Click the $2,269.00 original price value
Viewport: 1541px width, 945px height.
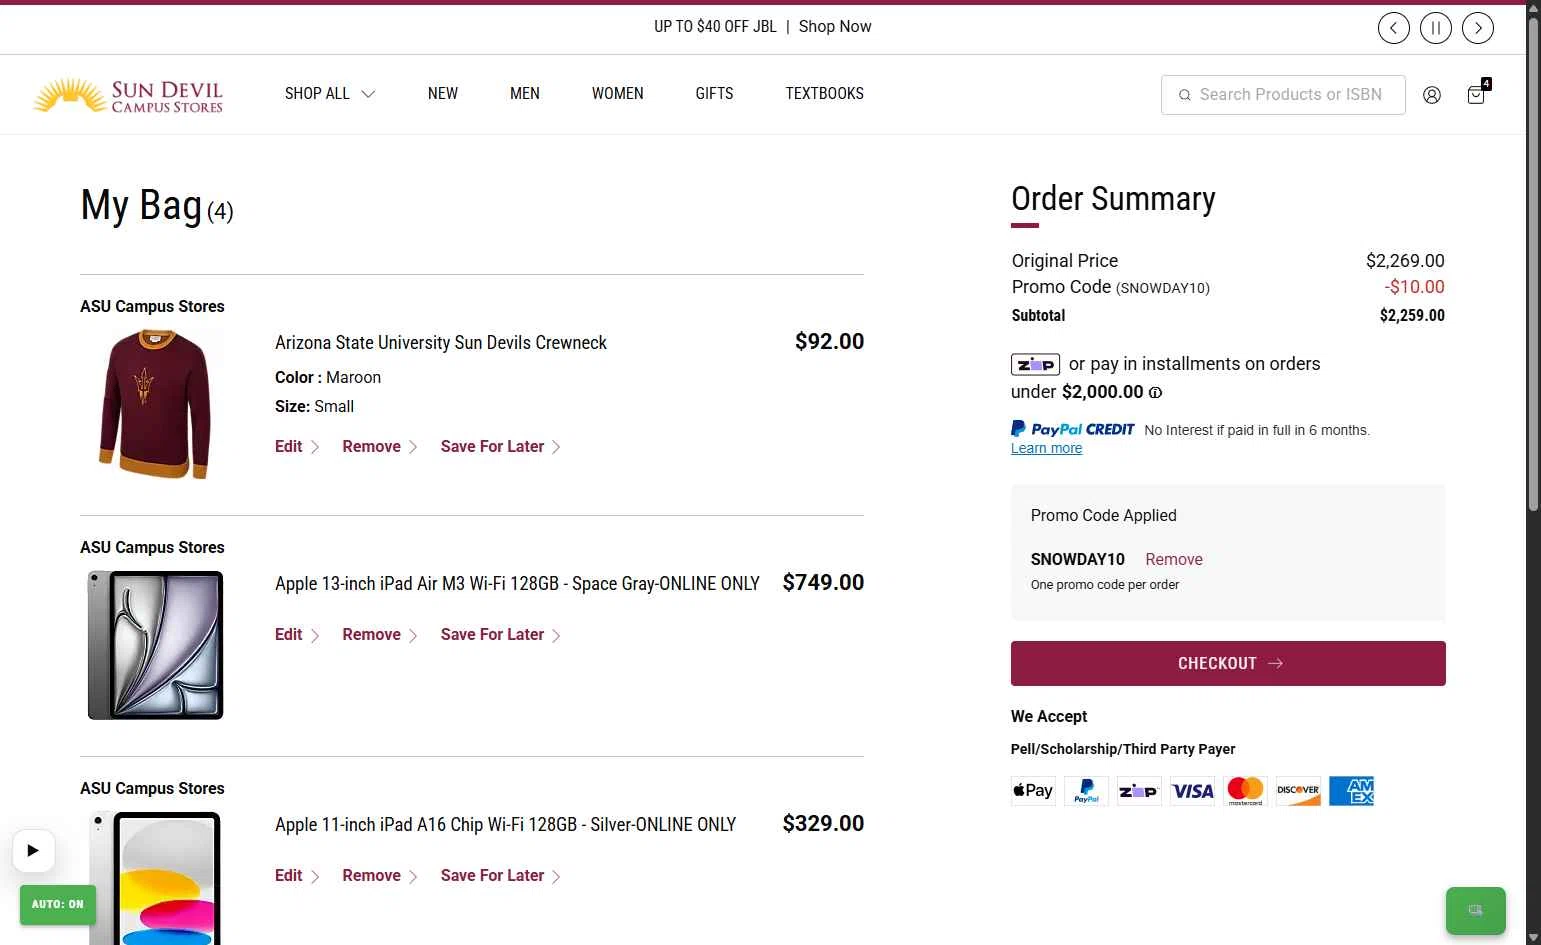click(x=1405, y=261)
